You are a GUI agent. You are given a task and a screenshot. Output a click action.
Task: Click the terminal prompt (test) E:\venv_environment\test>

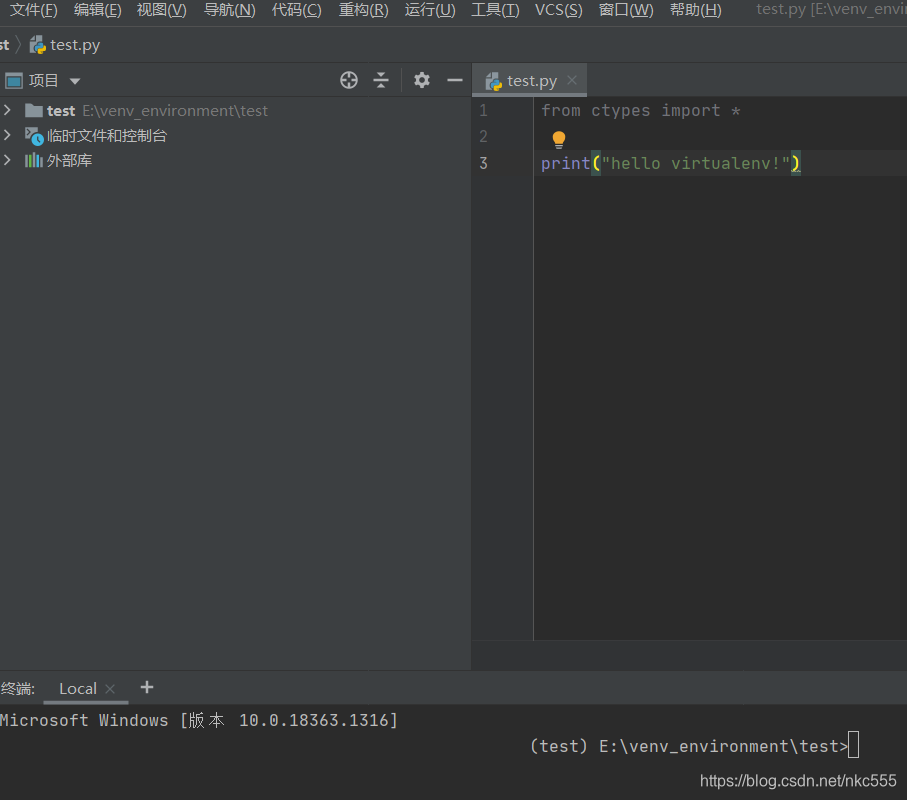click(689, 746)
